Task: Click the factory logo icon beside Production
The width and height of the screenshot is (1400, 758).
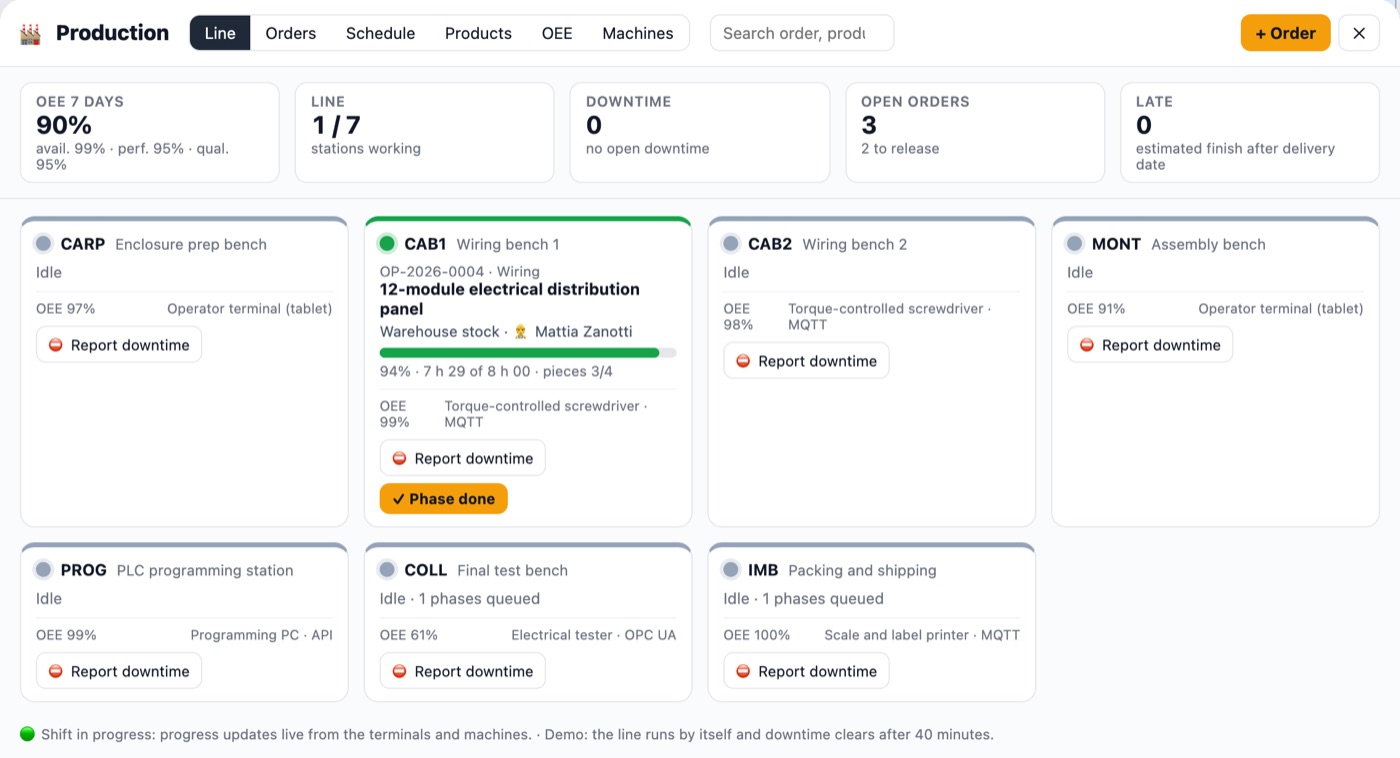Action: 31,33
